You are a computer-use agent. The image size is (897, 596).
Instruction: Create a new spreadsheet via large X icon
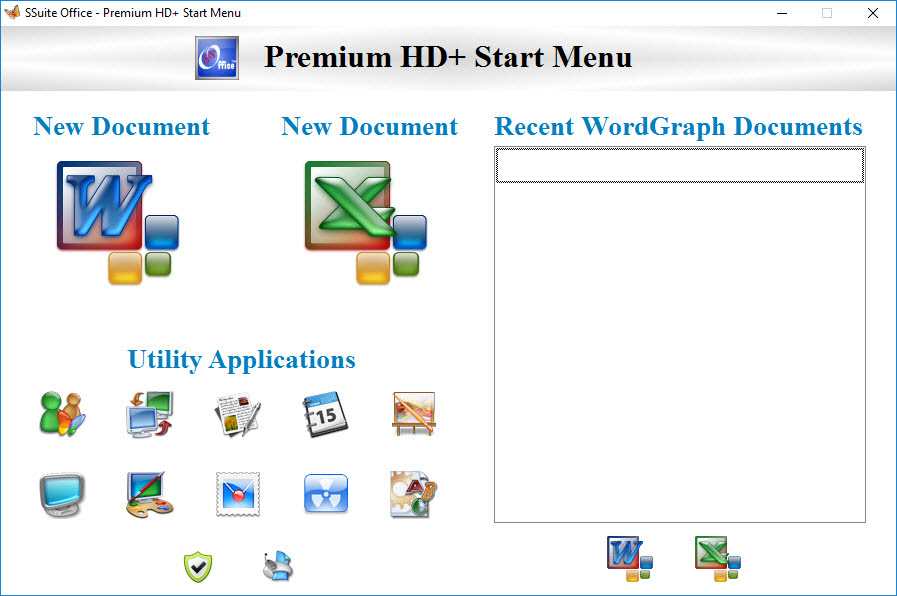[x=366, y=222]
